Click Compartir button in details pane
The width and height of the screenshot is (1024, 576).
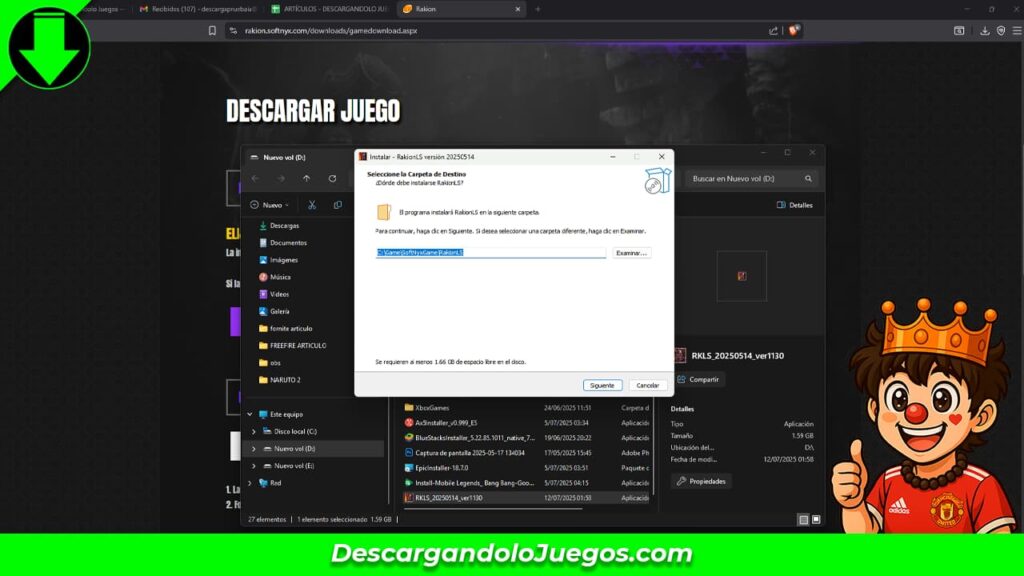point(698,380)
